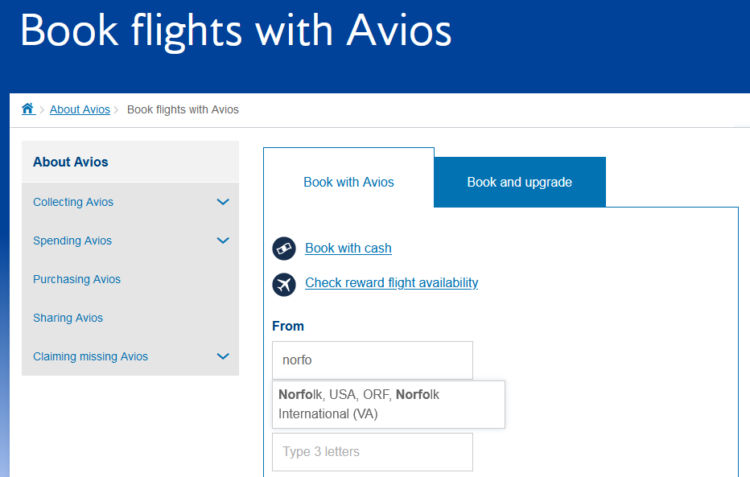The image size is (750, 477).
Task: Select the Book with Avios tab
Action: point(349,182)
